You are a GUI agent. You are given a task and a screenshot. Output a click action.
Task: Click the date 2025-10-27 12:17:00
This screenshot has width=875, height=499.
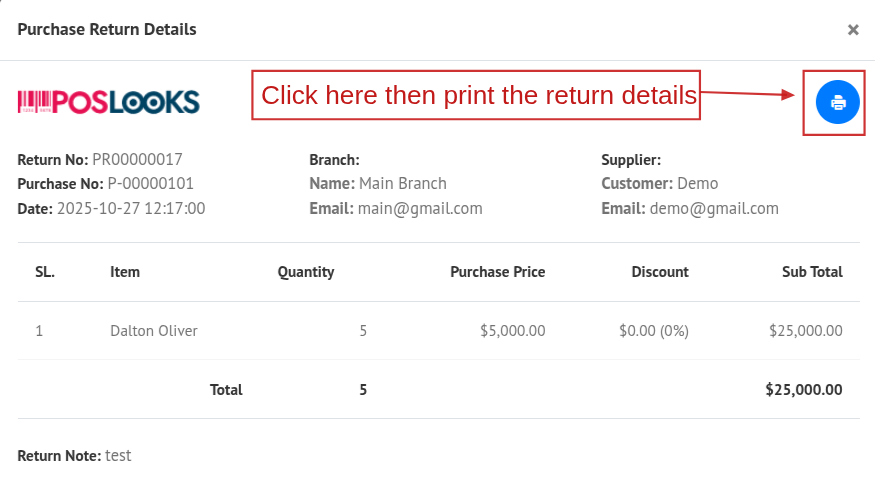(130, 209)
